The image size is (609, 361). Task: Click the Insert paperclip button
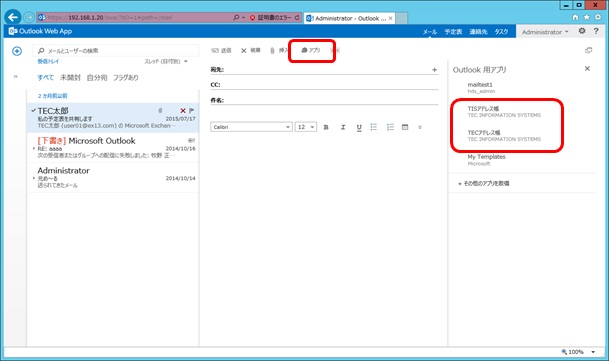(x=279, y=51)
